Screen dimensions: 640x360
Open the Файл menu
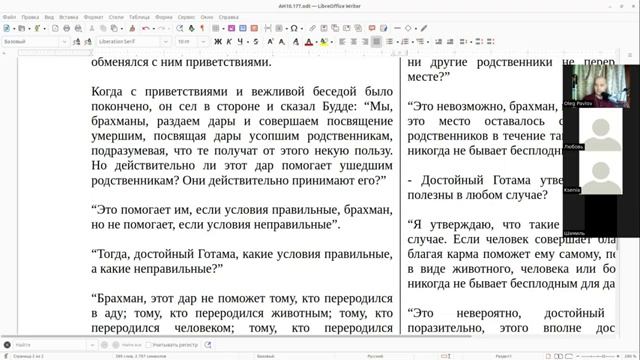[9, 17]
